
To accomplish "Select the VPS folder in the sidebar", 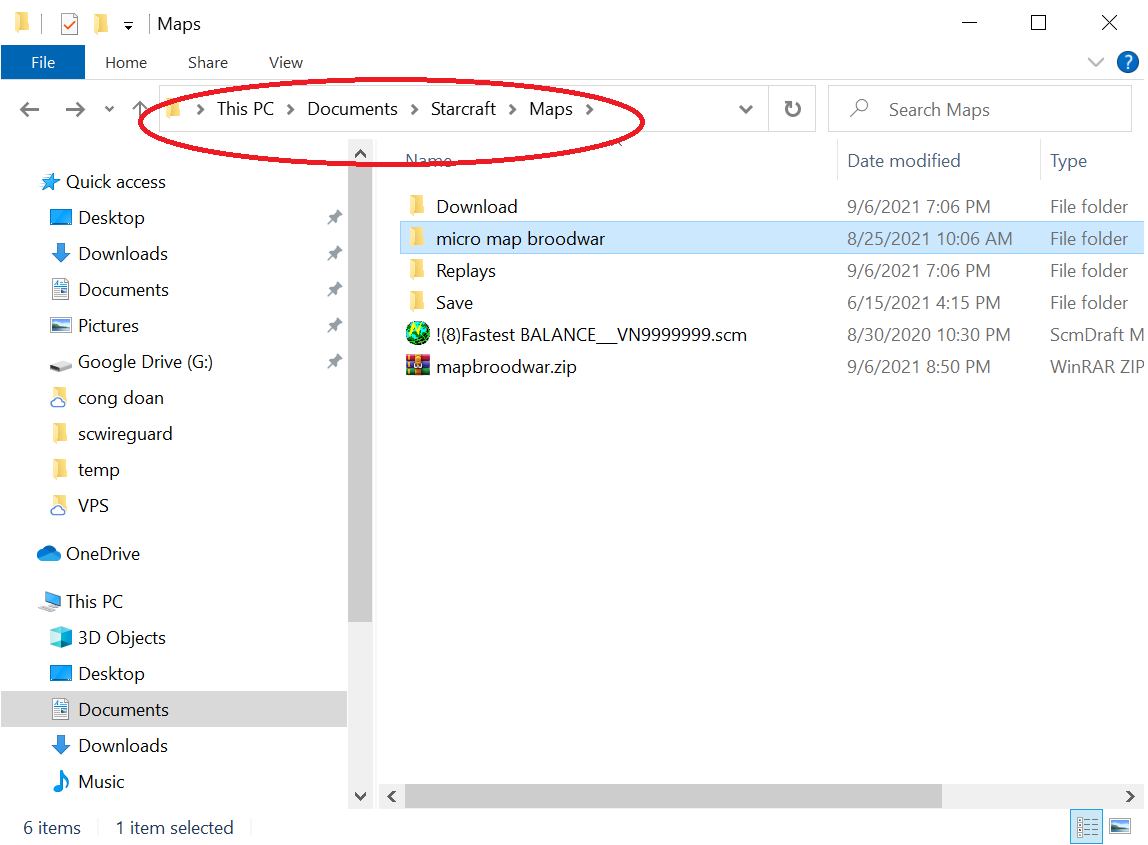I will point(93,505).
